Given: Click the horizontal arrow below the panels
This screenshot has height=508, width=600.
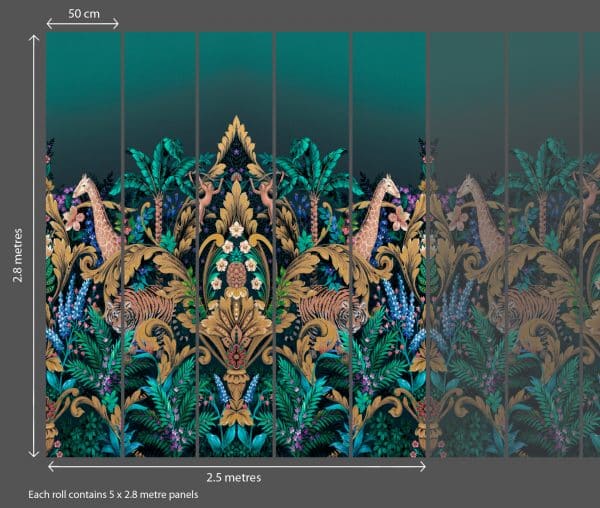Looking at the screenshot, I should tap(236, 465).
